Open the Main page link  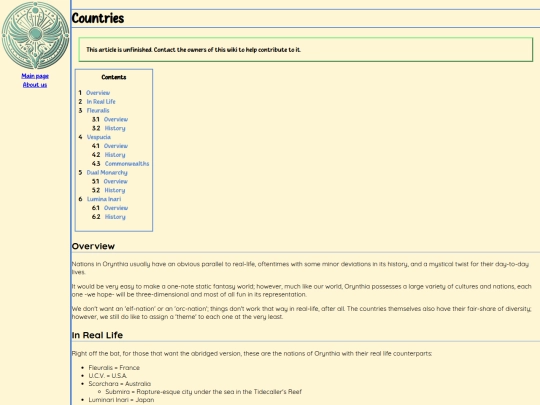pos(35,76)
